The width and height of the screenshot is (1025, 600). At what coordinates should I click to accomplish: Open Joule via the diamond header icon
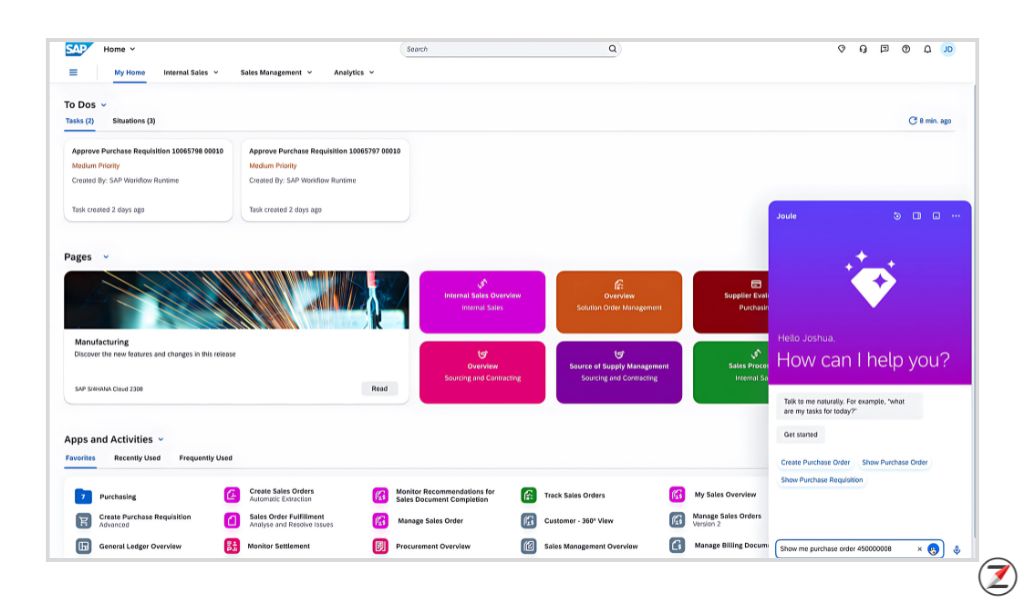coord(841,49)
